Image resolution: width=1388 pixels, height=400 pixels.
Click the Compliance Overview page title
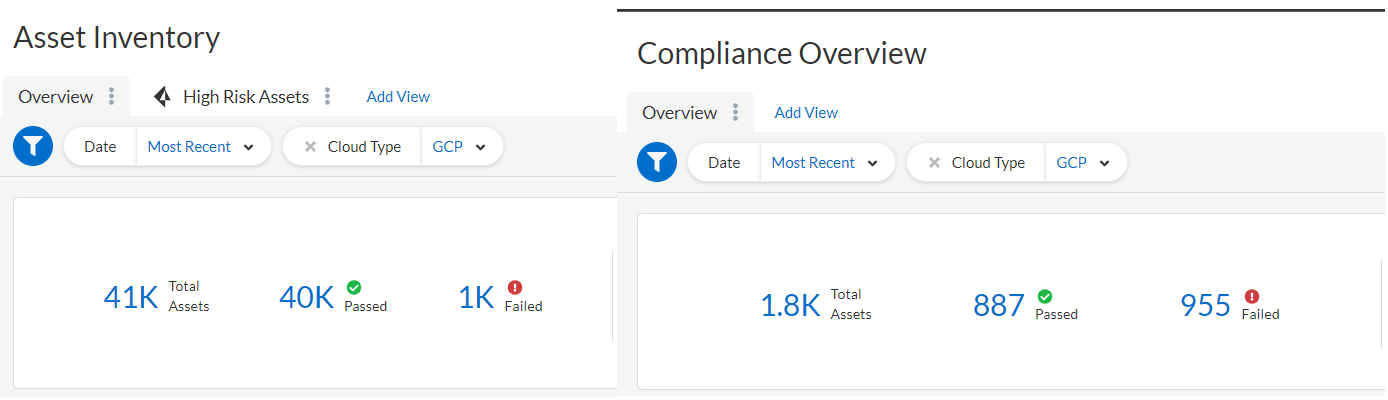782,54
